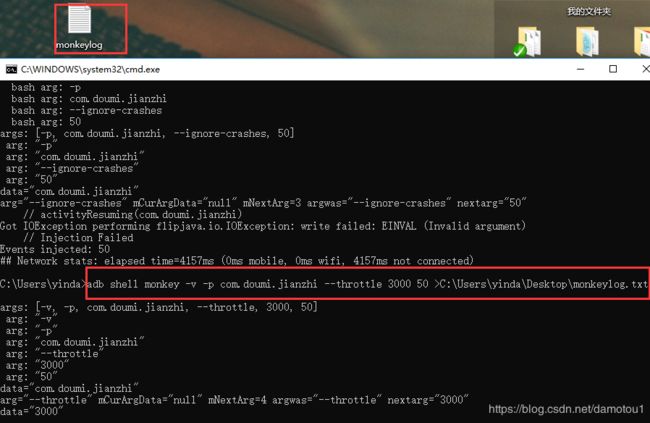Open the cmd.exe system menu icon
Viewport: 650px width, 423px height.
click(x=11, y=69)
